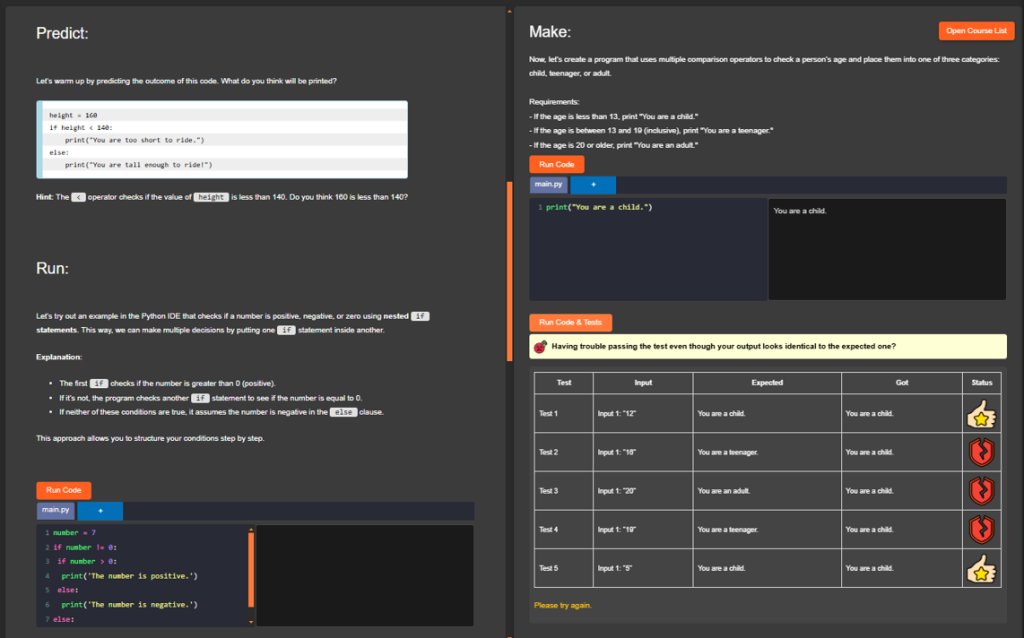
Task: Click the Open Course List button
Action: [976, 30]
